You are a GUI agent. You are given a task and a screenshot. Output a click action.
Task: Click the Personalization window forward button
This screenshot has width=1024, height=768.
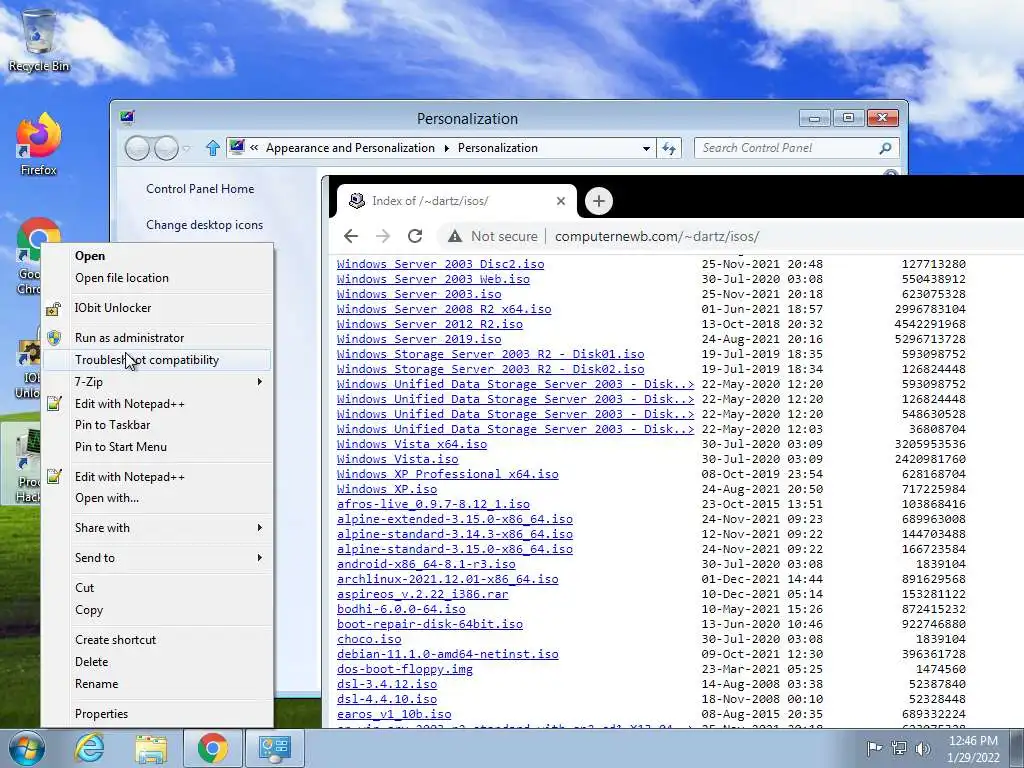pyautogui.click(x=167, y=148)
